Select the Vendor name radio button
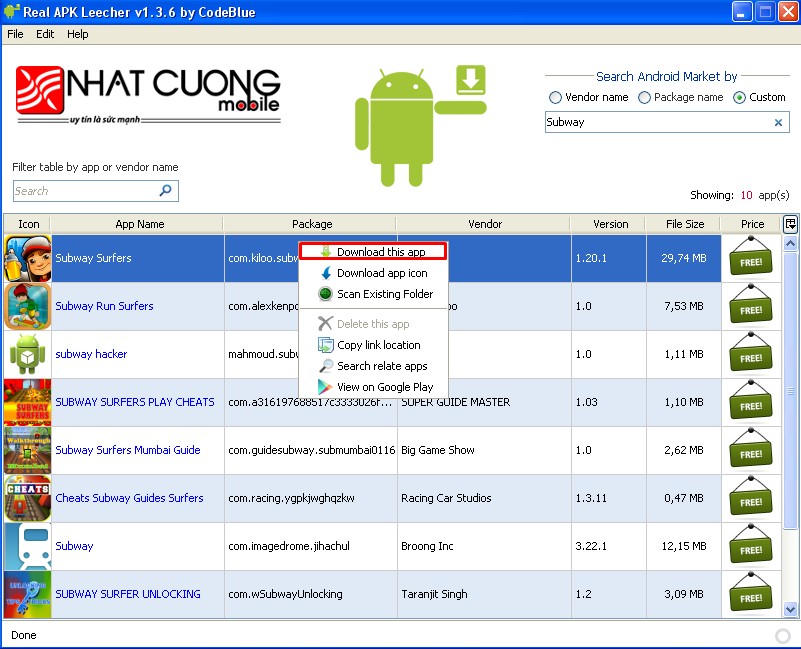The width and height of the screenshot is (801, 649). 555,98
